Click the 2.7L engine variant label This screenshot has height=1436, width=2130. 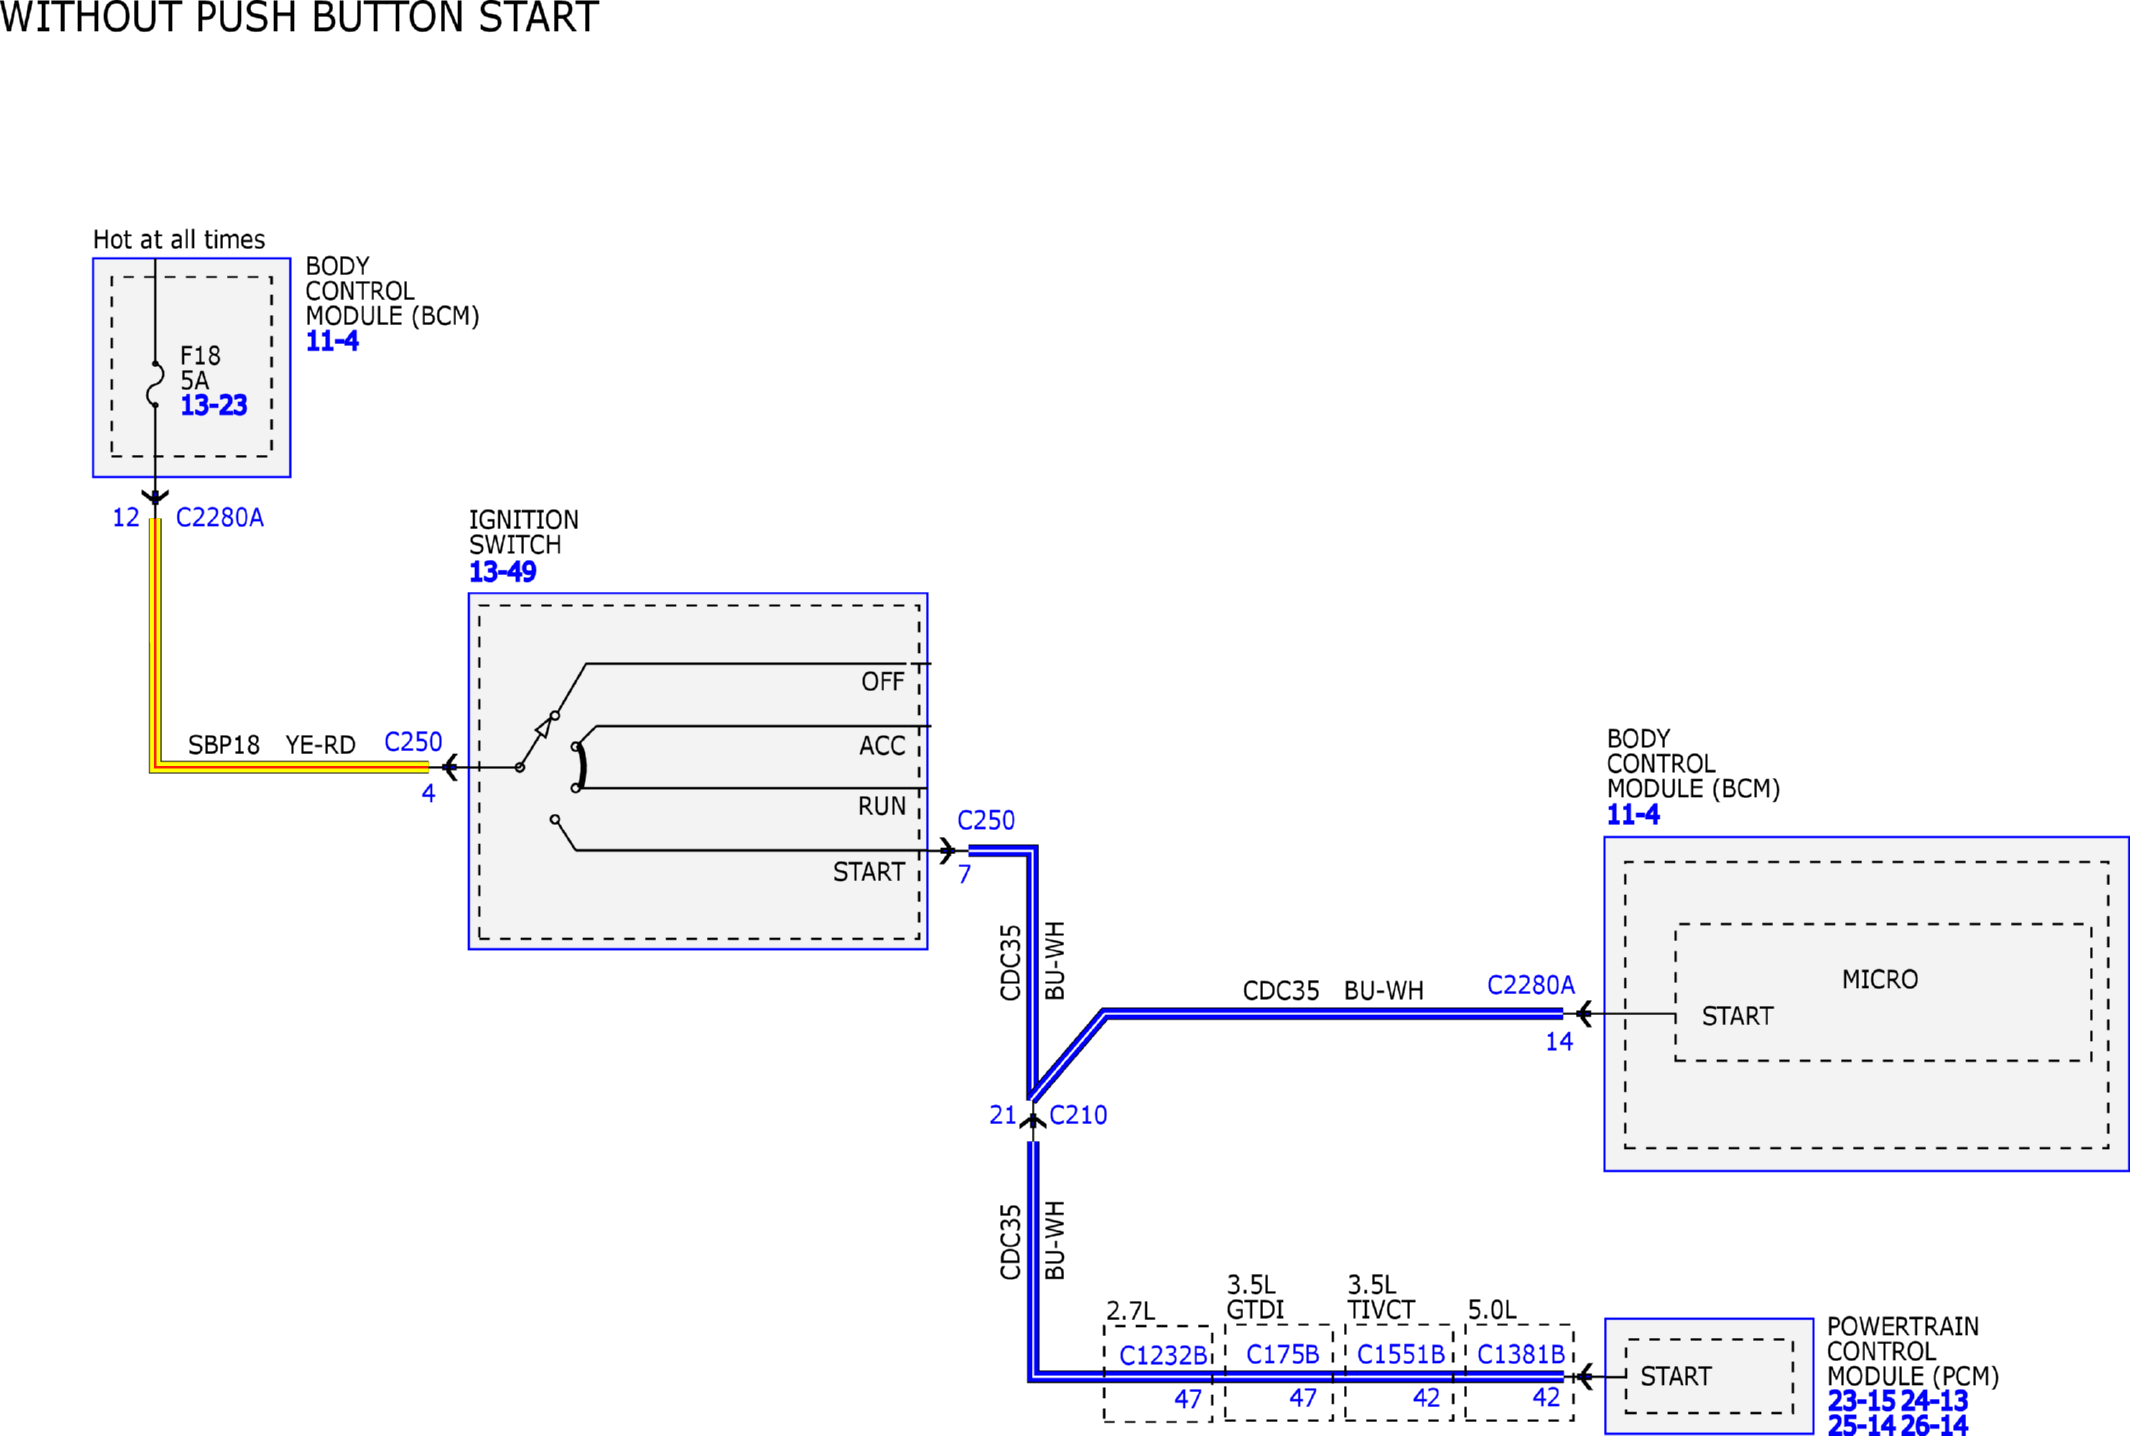pos(1131,1311)
